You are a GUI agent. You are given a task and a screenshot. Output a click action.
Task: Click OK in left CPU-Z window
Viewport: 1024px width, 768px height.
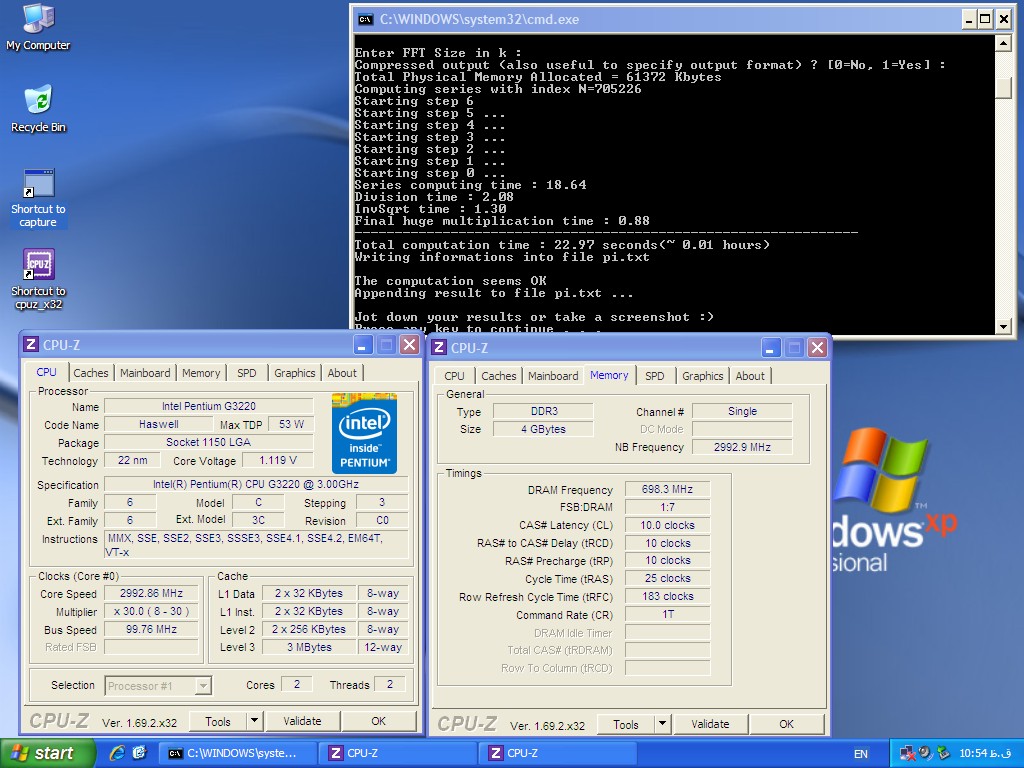point(379,722)
